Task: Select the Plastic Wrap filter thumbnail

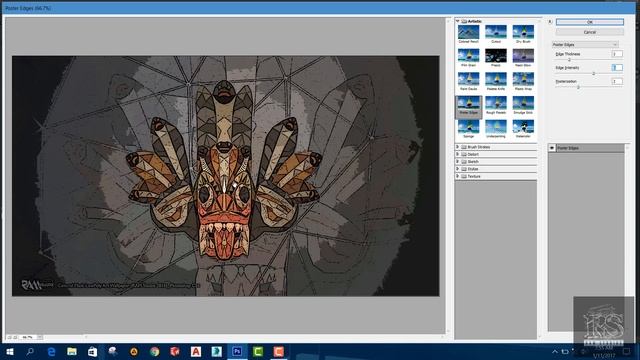Action: point(523,79)
